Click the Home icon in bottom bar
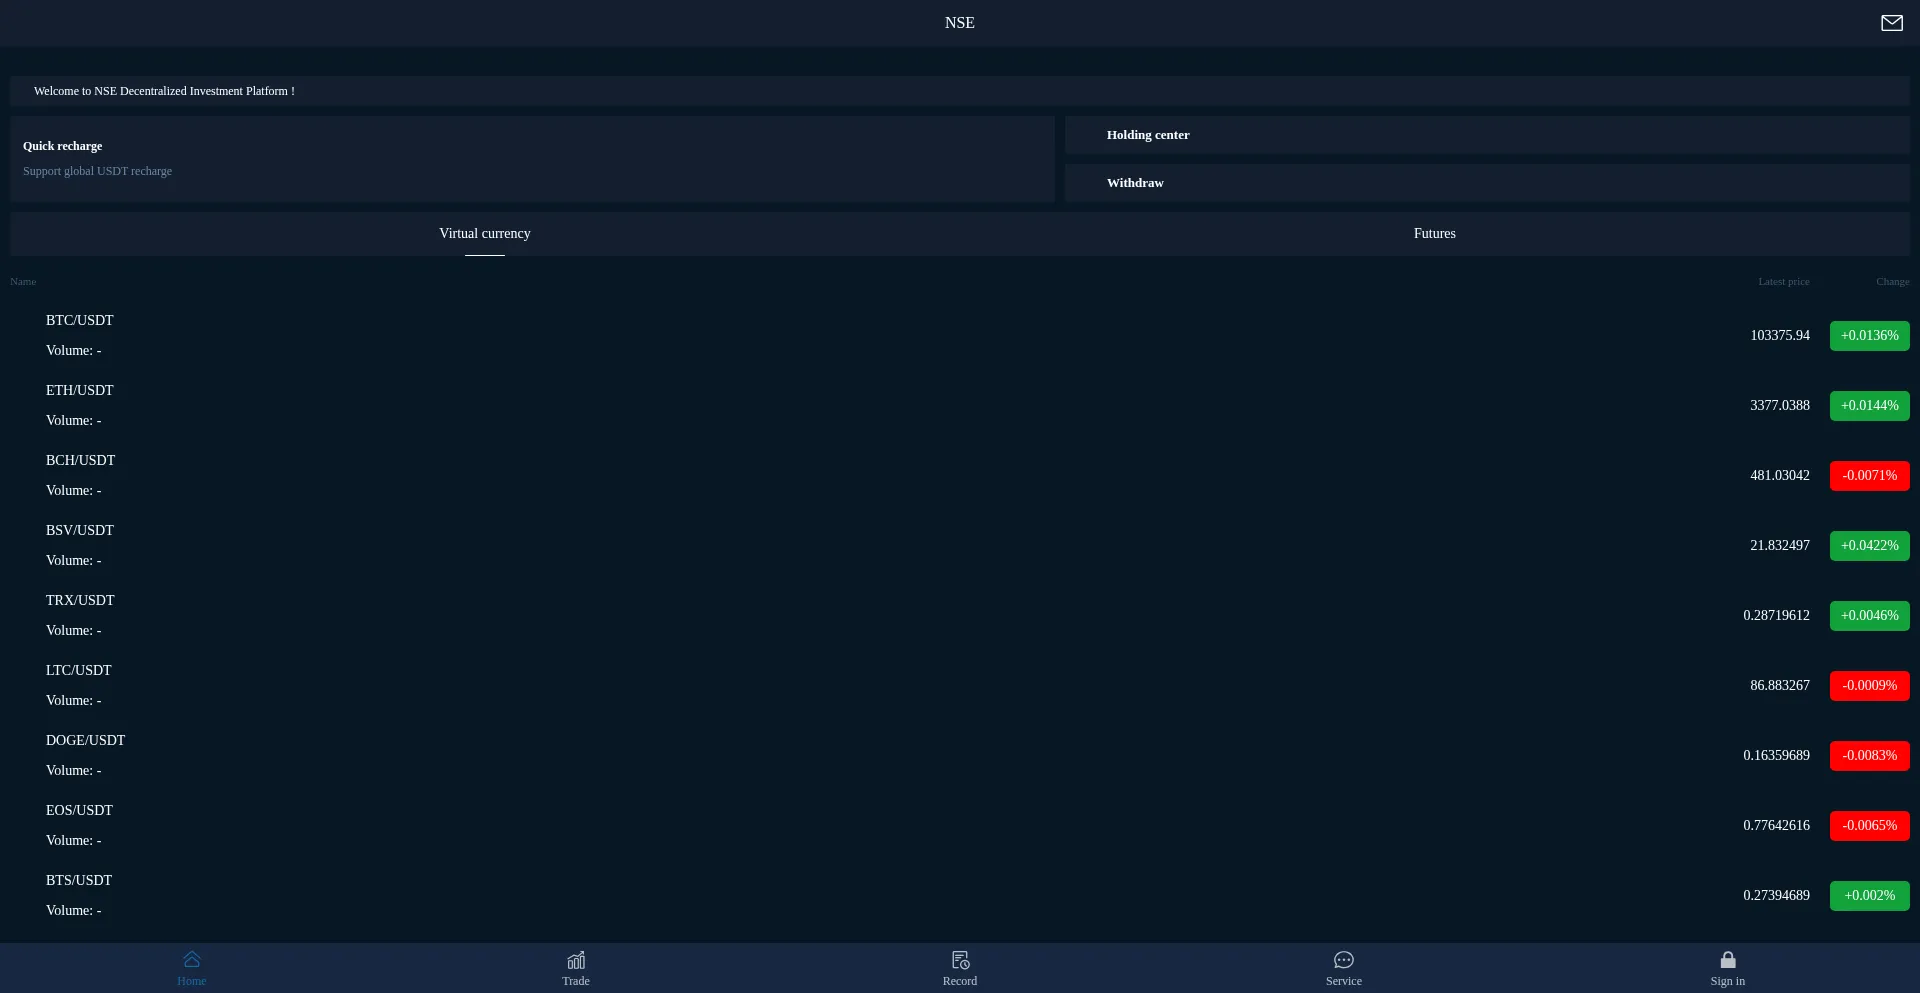This screenshot has height=993, width=1920. 192,960
